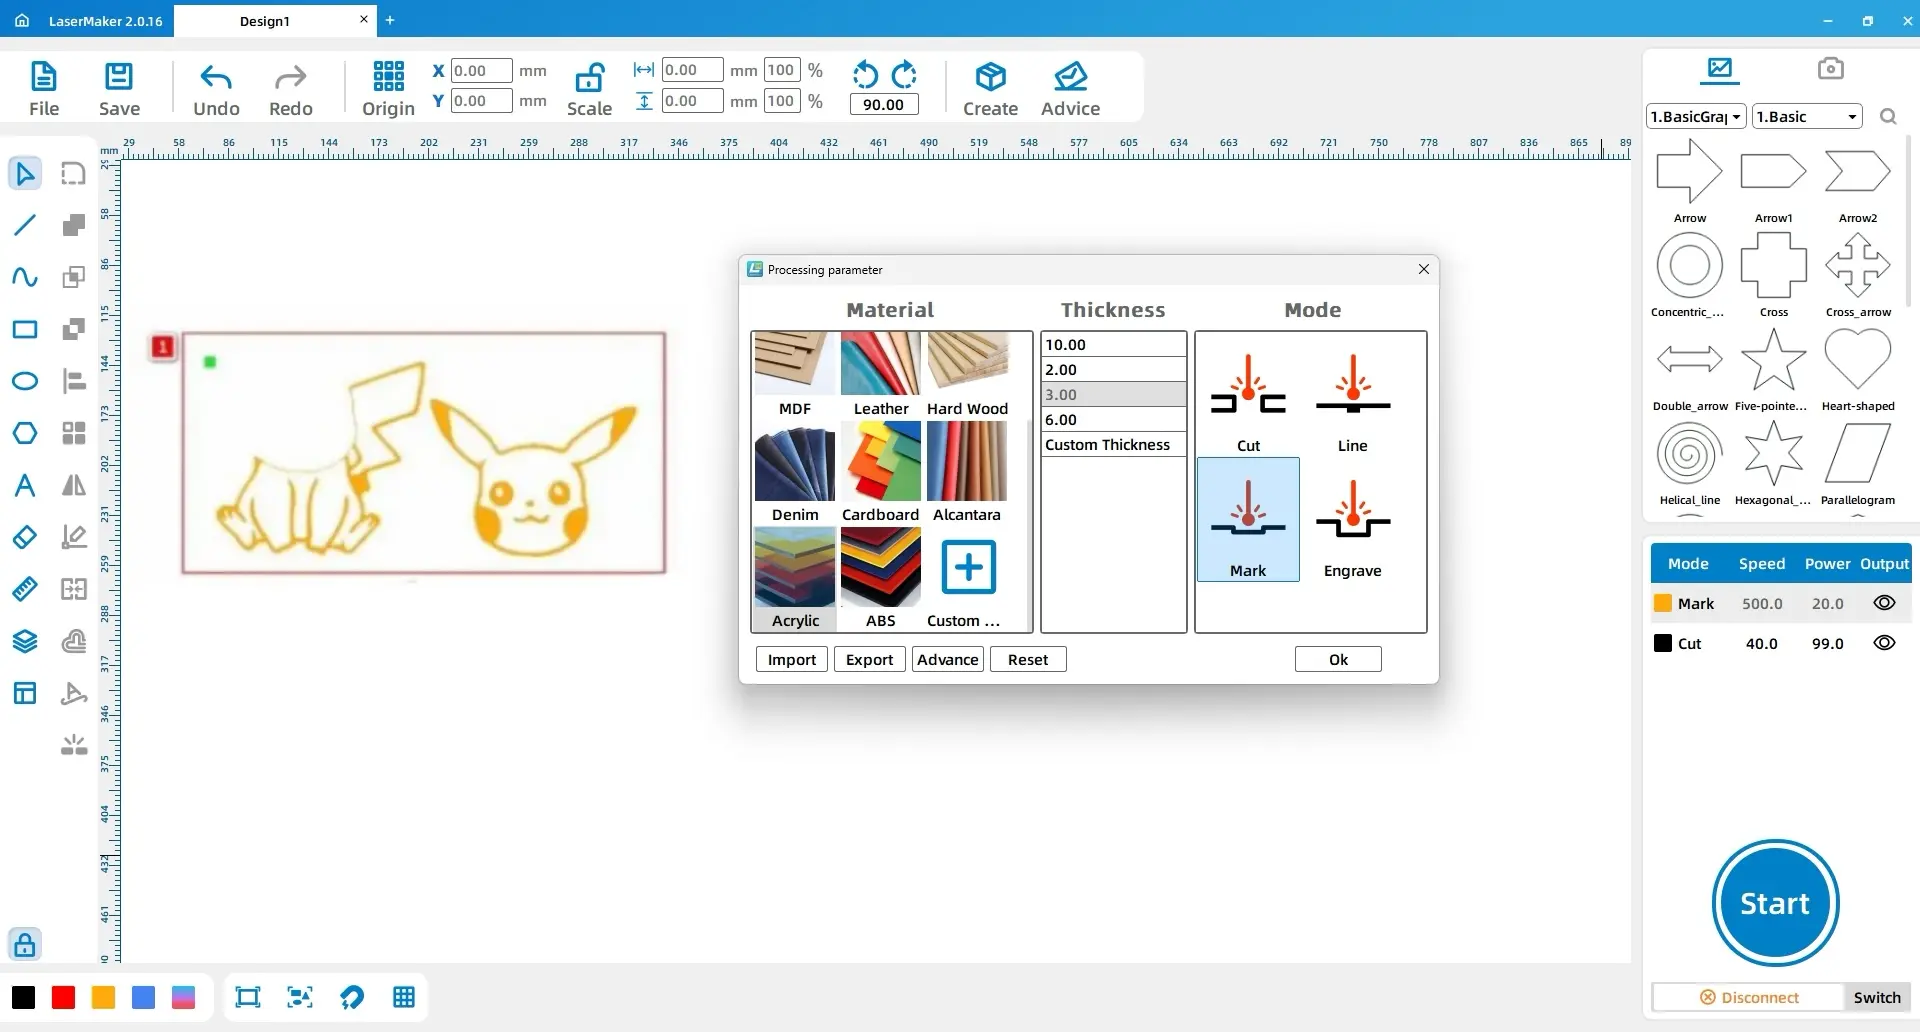
Task: Select Custom Thickness option
Action: tap(1113, 445)
